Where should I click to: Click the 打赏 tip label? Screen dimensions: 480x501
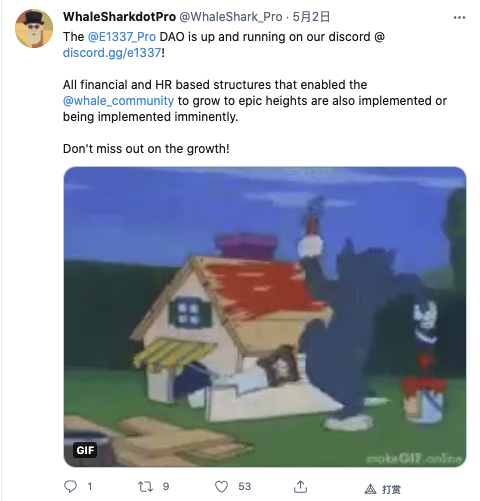pyautogui.click(x=391, y=489)
